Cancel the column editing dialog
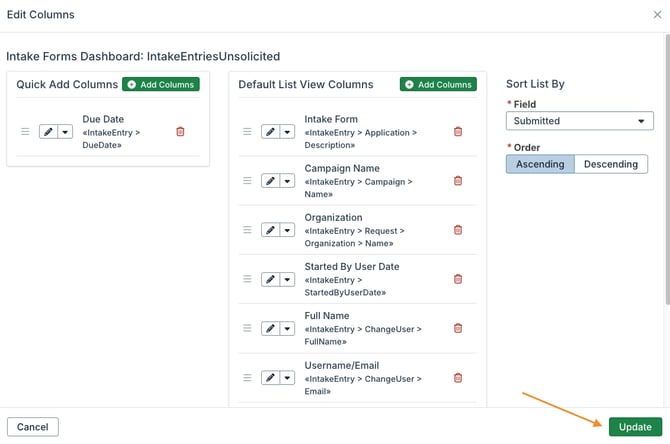This screenshot has width=670, height=444. 33,427
